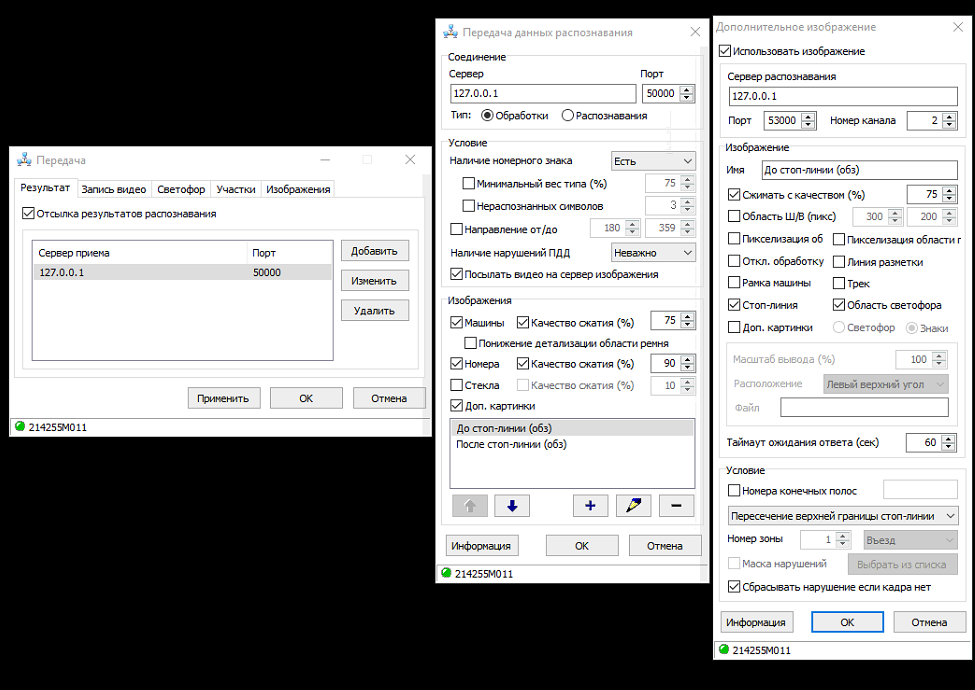Click the title bar icon of Передача данных распознавания

point(450,32)
